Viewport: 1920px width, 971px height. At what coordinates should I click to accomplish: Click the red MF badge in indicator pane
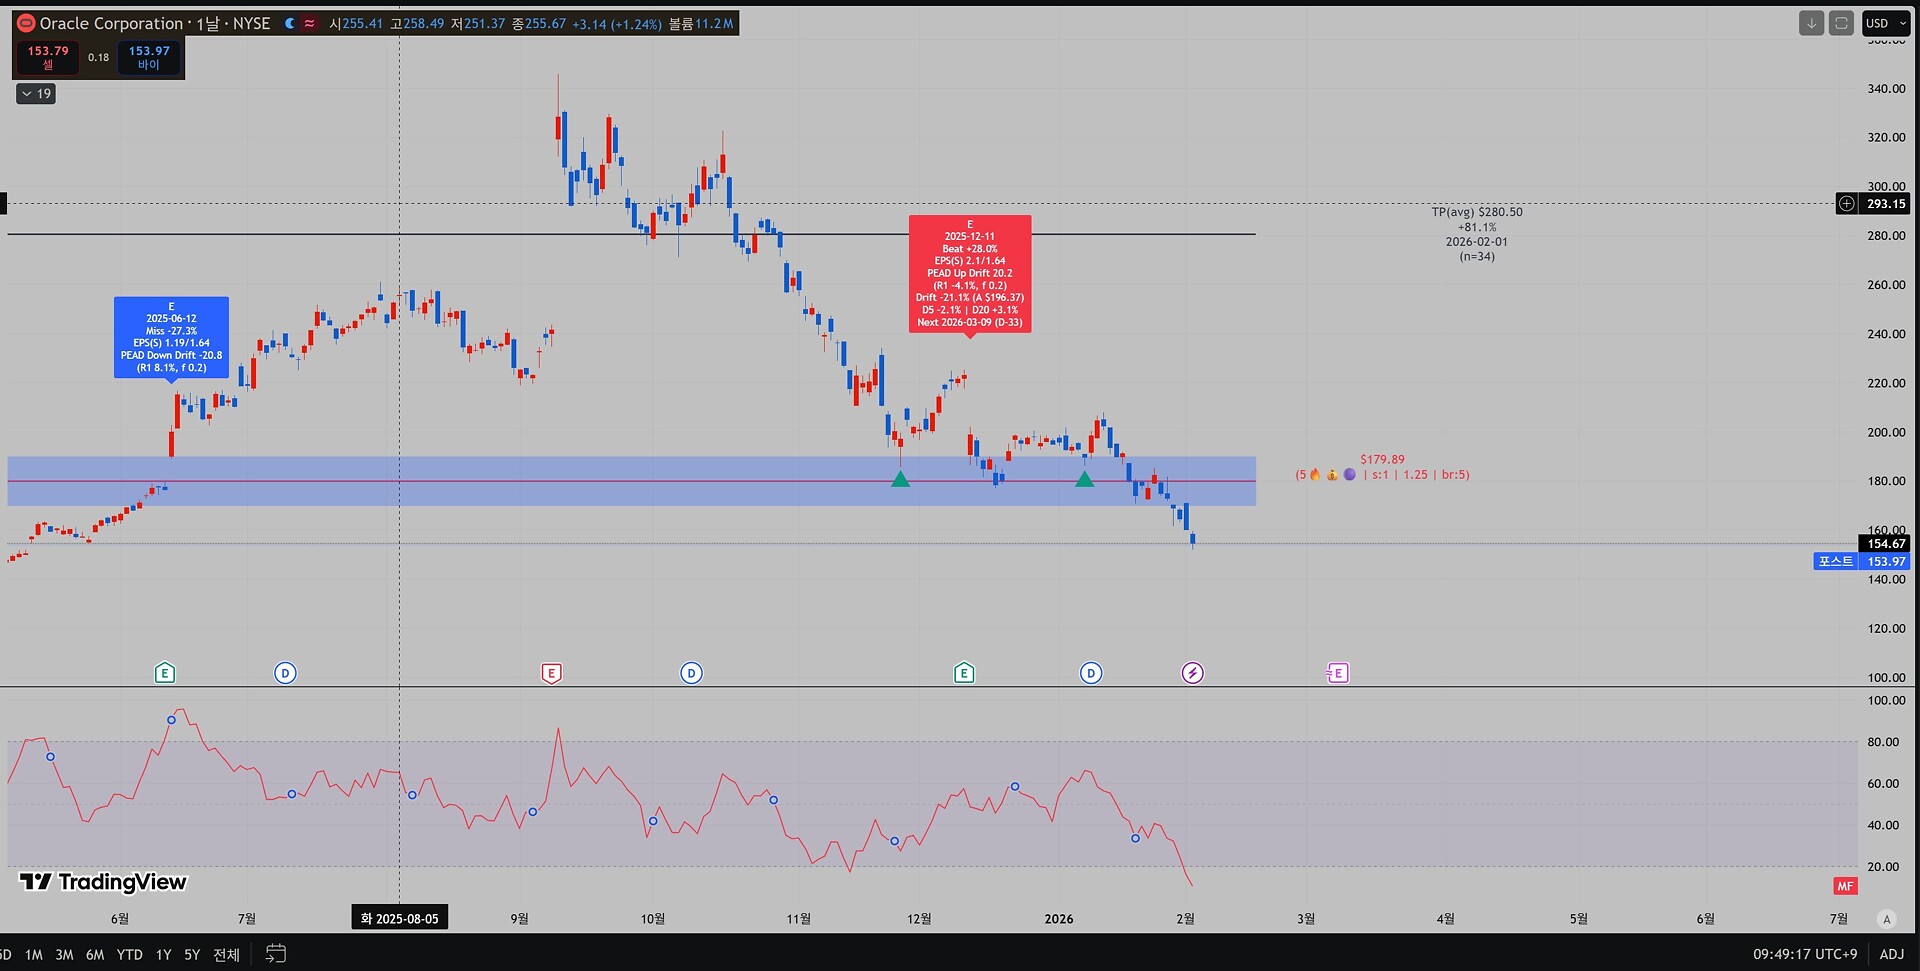coord(1845,886)
